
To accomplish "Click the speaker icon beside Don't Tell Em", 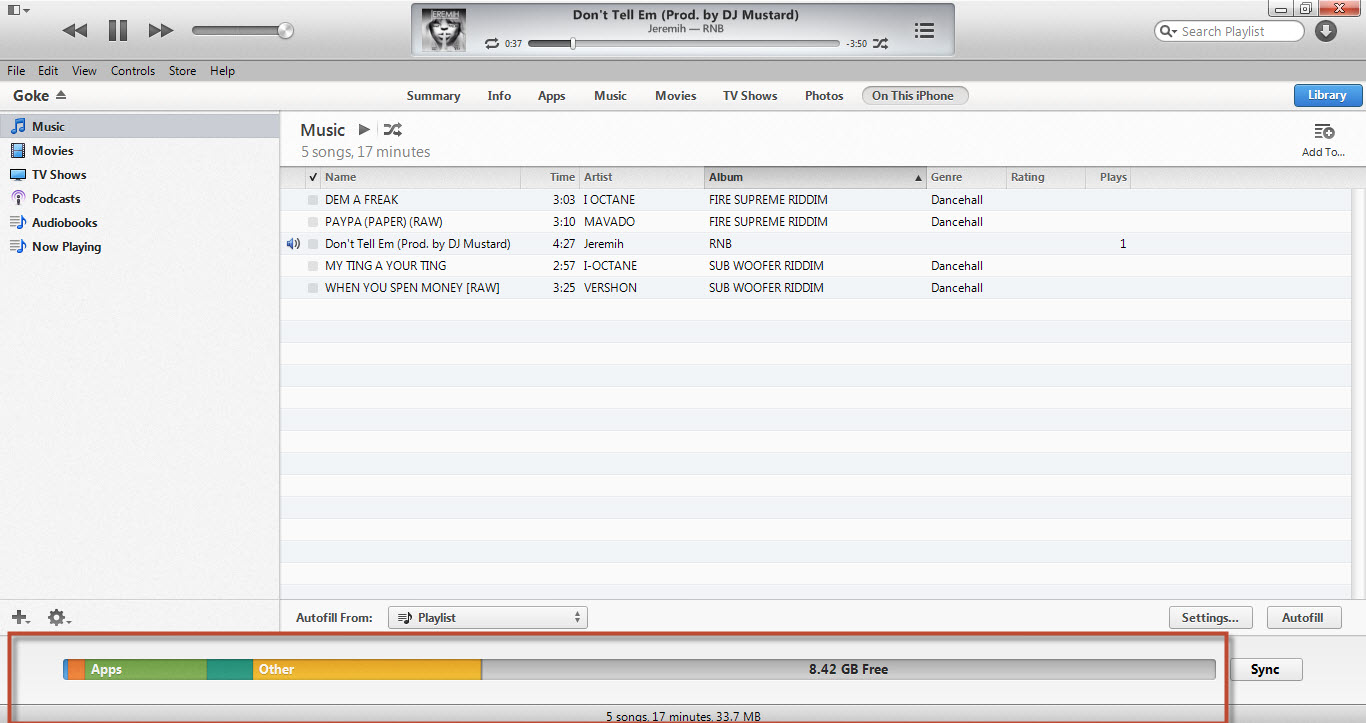I will pyautogui.click(x=293, y=244).
